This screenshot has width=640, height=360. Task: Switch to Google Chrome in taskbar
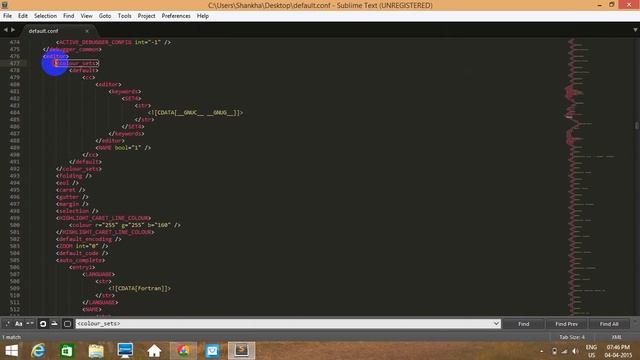click(x=183, y=351)
